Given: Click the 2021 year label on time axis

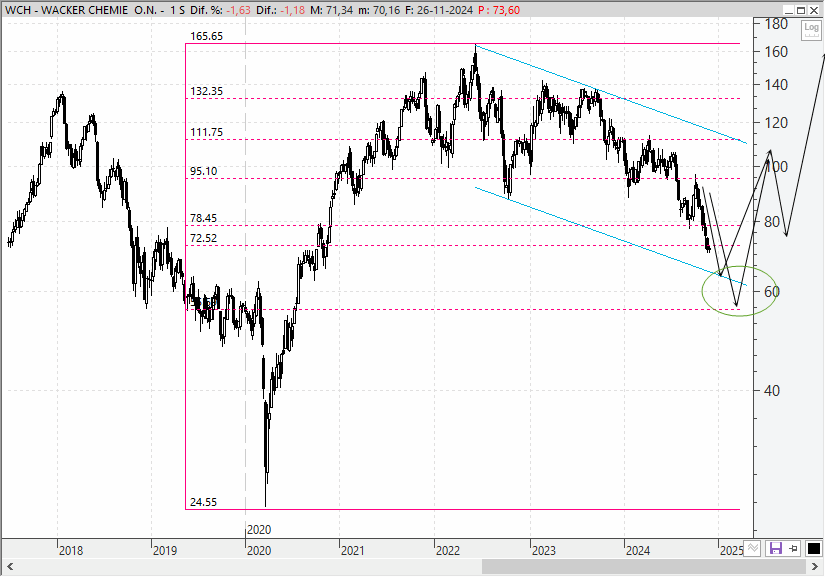Looking at the screenshot, I should [x=353, y=551].
